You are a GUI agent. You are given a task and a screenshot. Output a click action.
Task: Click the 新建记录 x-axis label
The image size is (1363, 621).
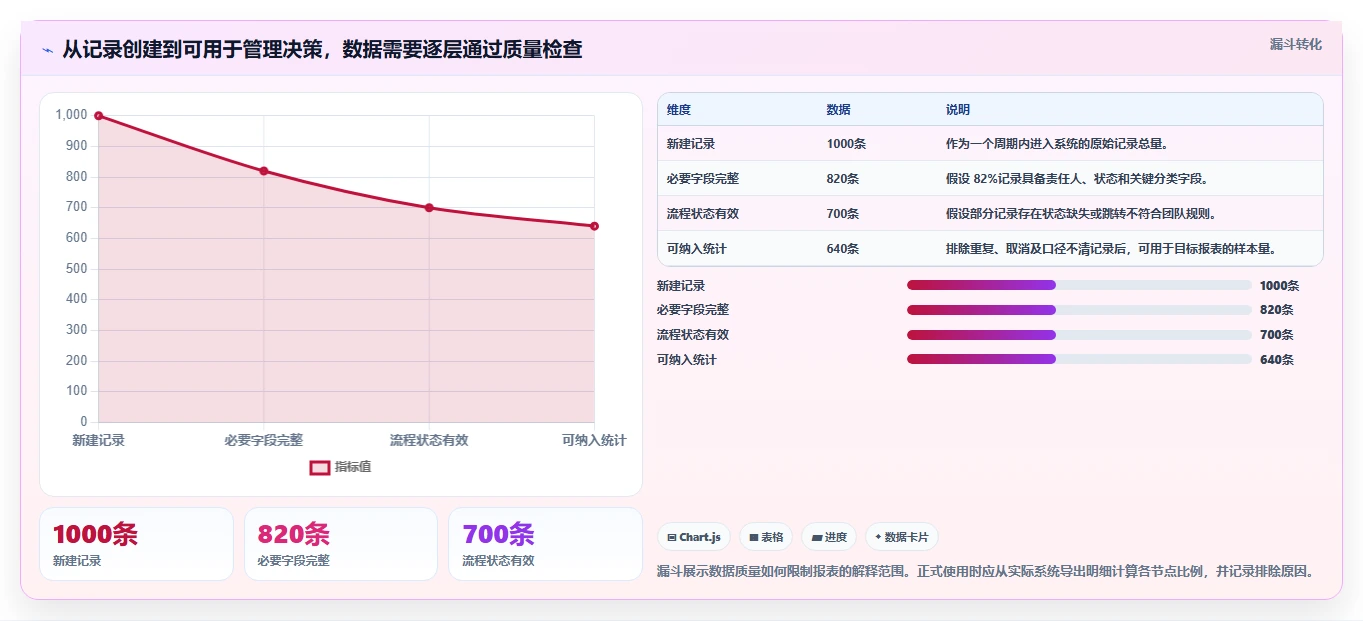(x=98, y=440)
